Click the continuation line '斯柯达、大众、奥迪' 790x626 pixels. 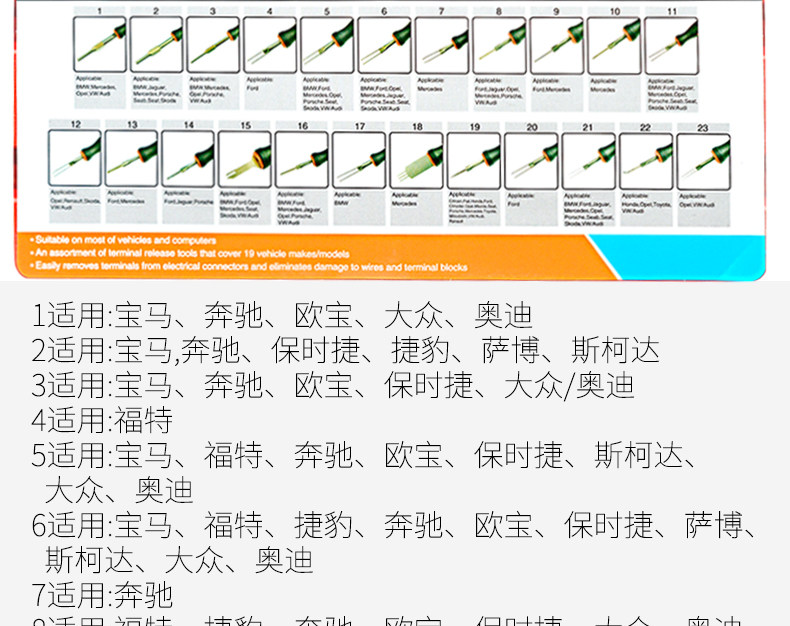tap(179, 560)
